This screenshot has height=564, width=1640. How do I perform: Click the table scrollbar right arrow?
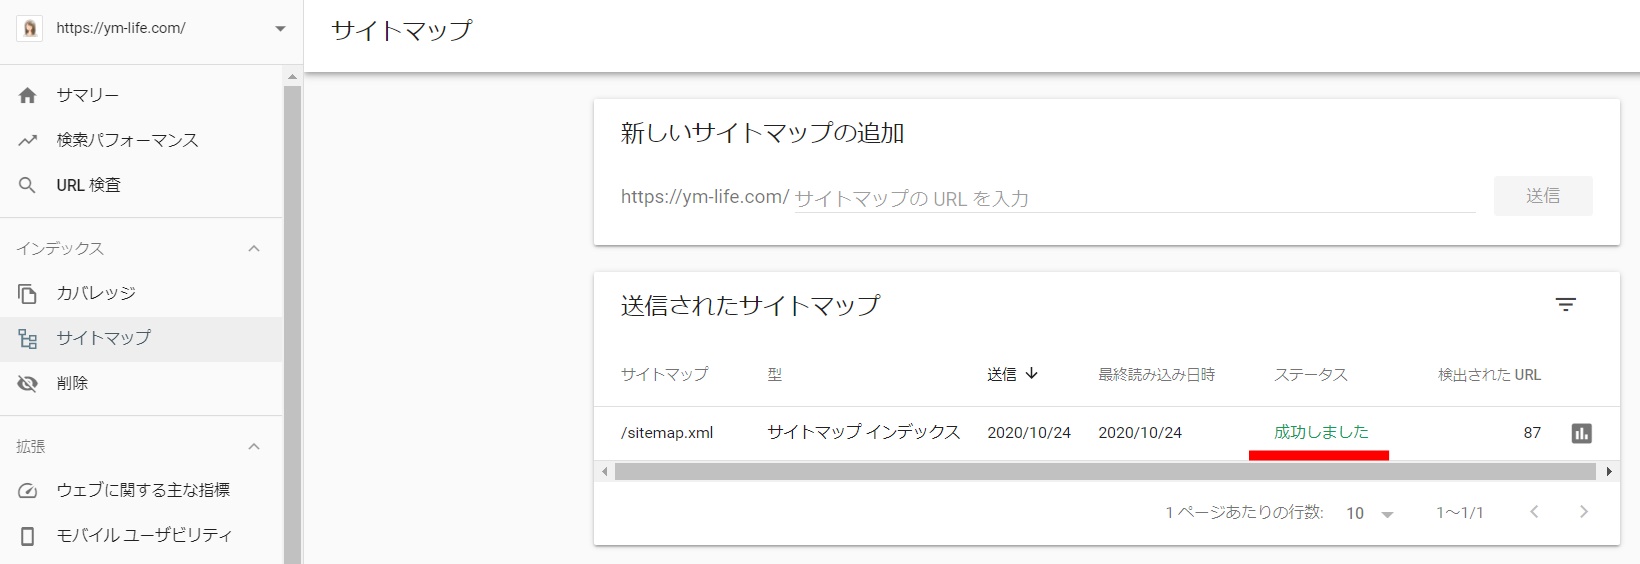pyautogui.click(x=1609, y=471)
